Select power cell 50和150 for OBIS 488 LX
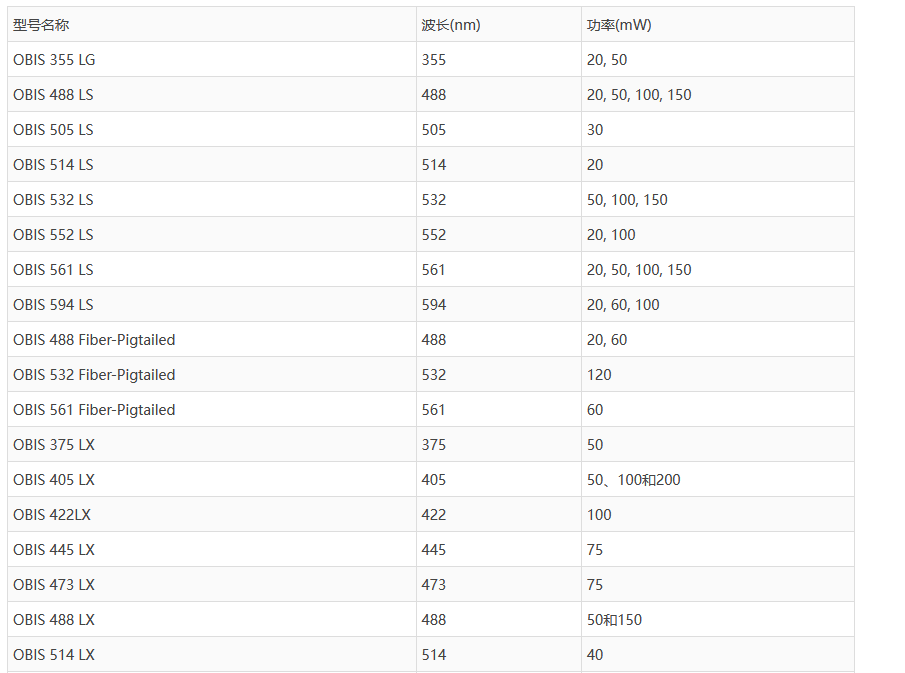The image size is (905, 673). 614,620
